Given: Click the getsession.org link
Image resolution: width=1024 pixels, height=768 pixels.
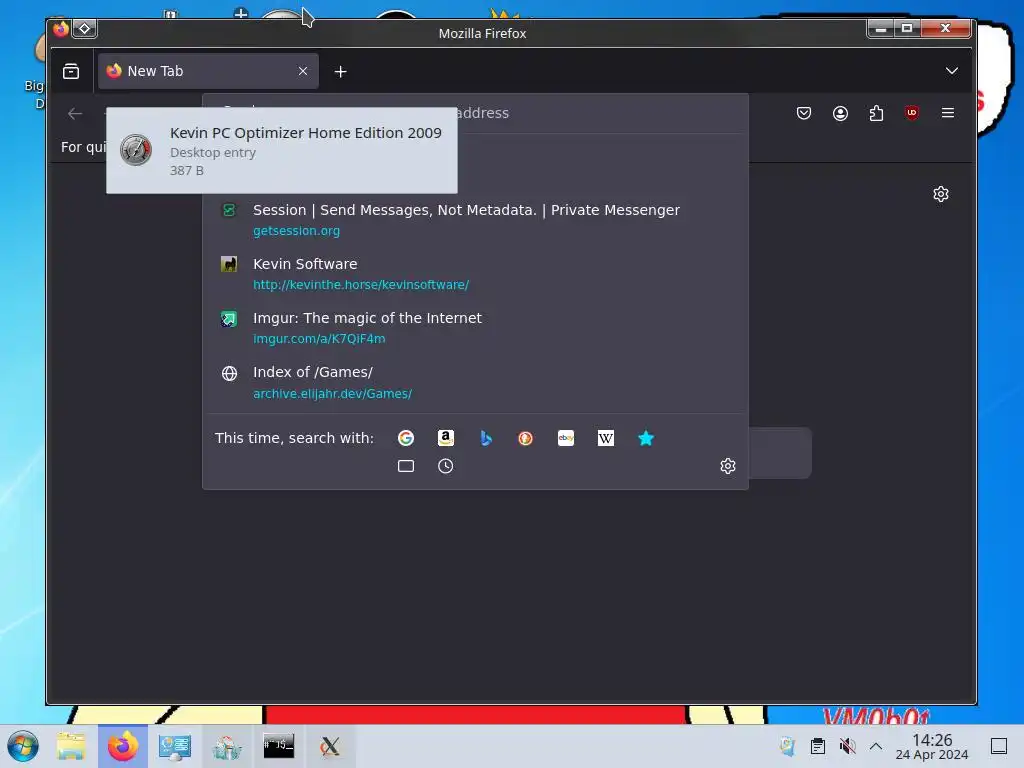Looking at the screenshot, I should click(296, 231).
